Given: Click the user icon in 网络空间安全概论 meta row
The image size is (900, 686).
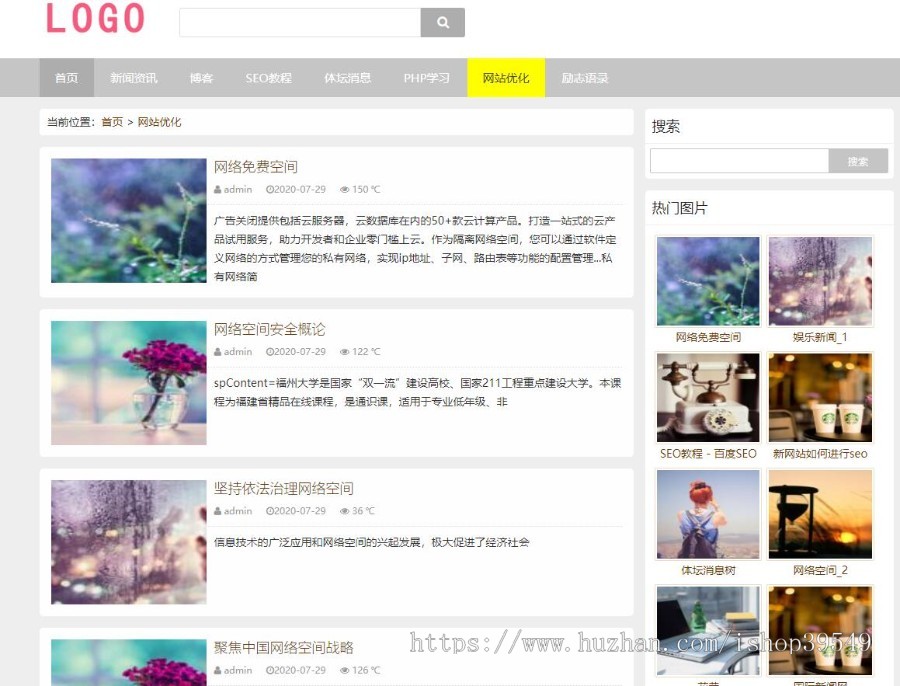Looking at the screenshot, I should pos(218,352).
